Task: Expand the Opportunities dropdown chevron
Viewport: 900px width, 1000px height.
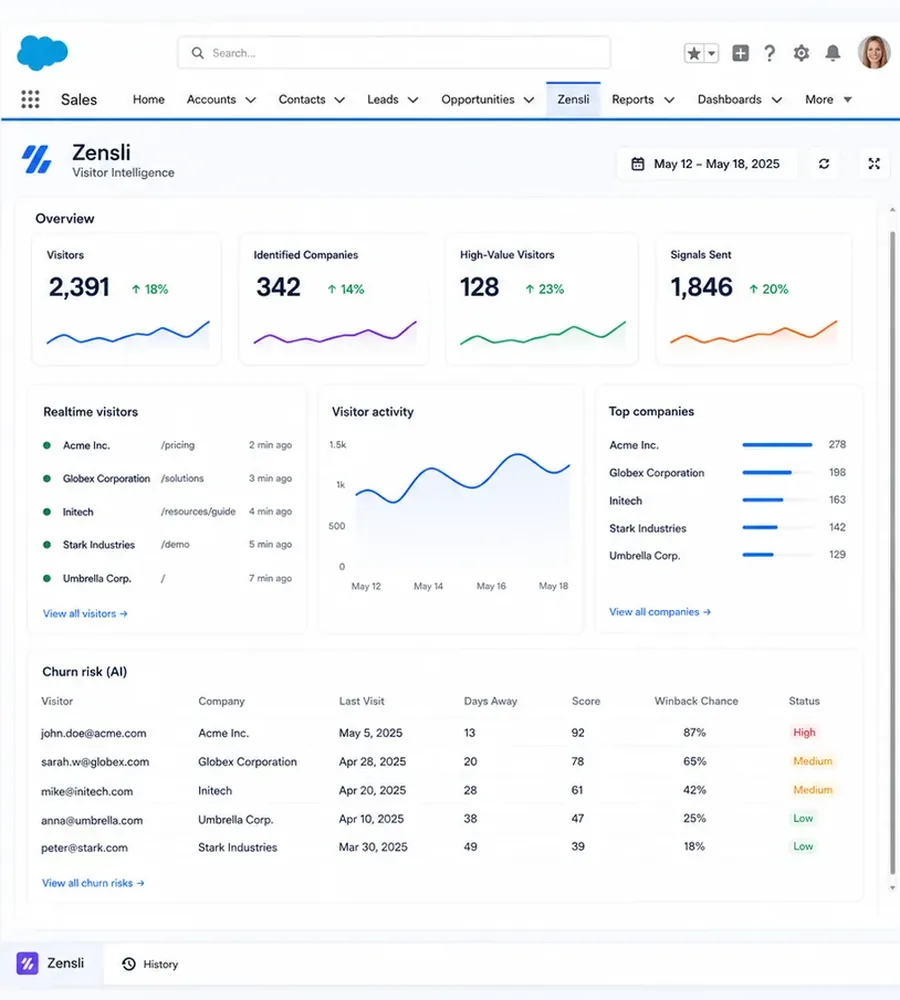Action: 529,100
